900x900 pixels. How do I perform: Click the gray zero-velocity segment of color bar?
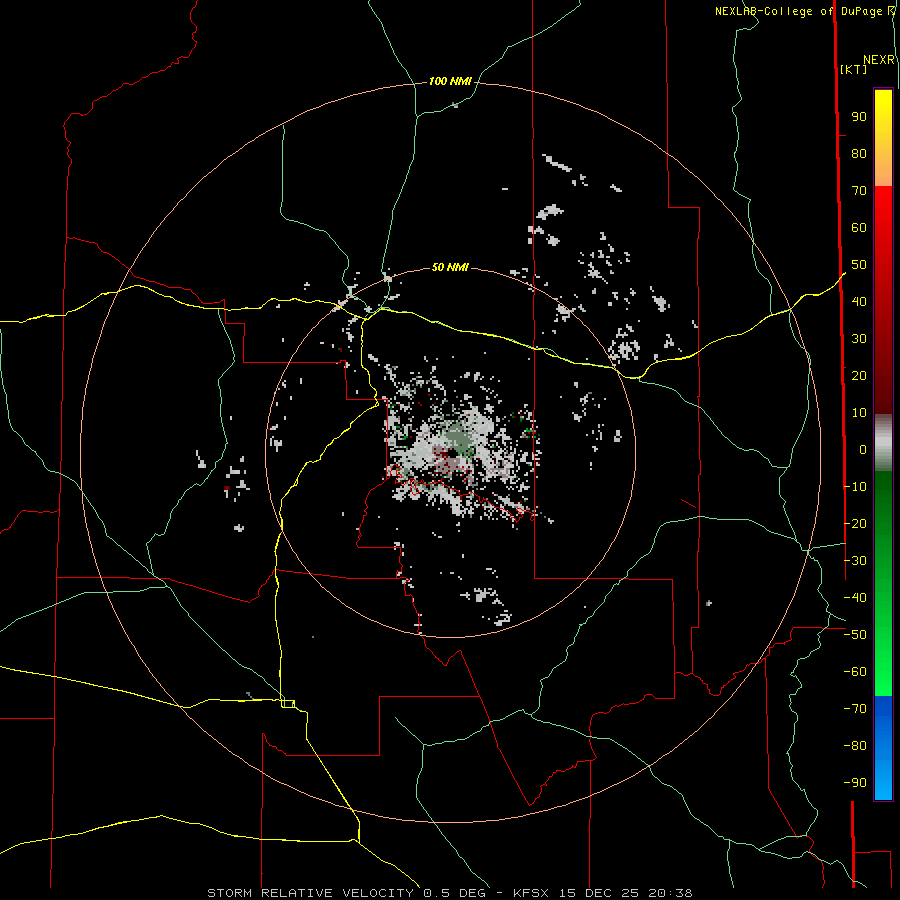883,443
